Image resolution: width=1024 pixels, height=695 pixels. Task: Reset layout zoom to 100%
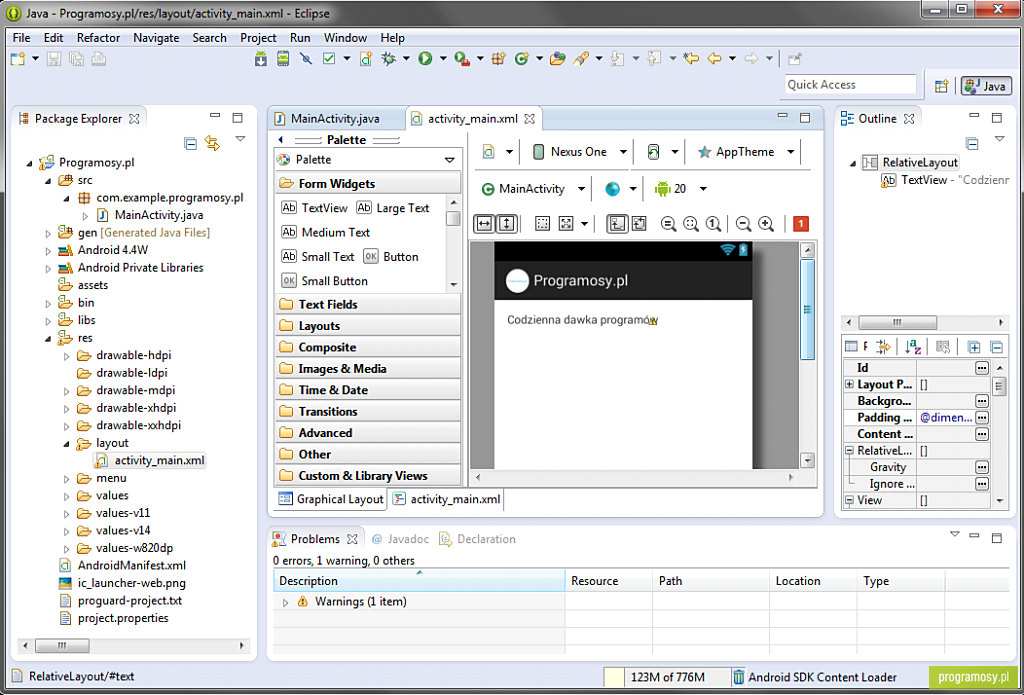click(x=713, y=224)
